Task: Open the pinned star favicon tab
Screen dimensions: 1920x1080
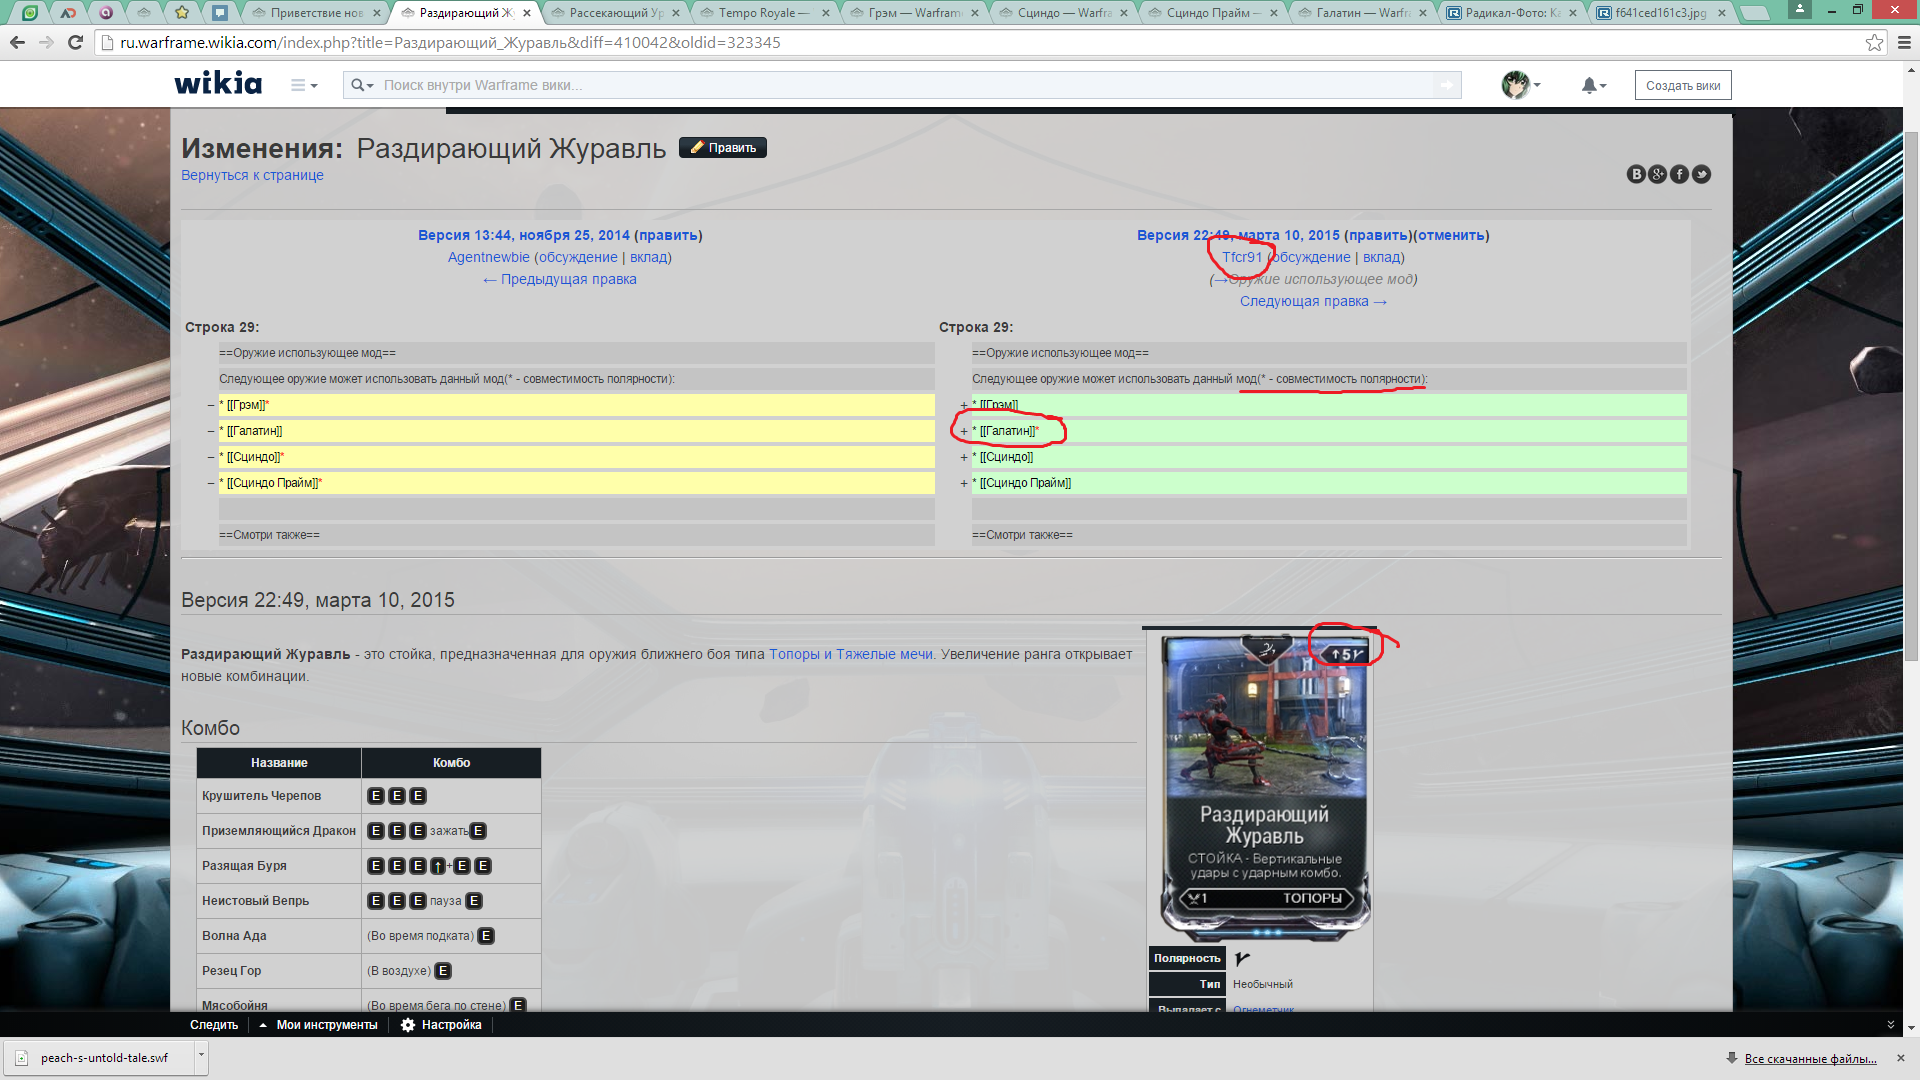Action: [x=181, y=13]
